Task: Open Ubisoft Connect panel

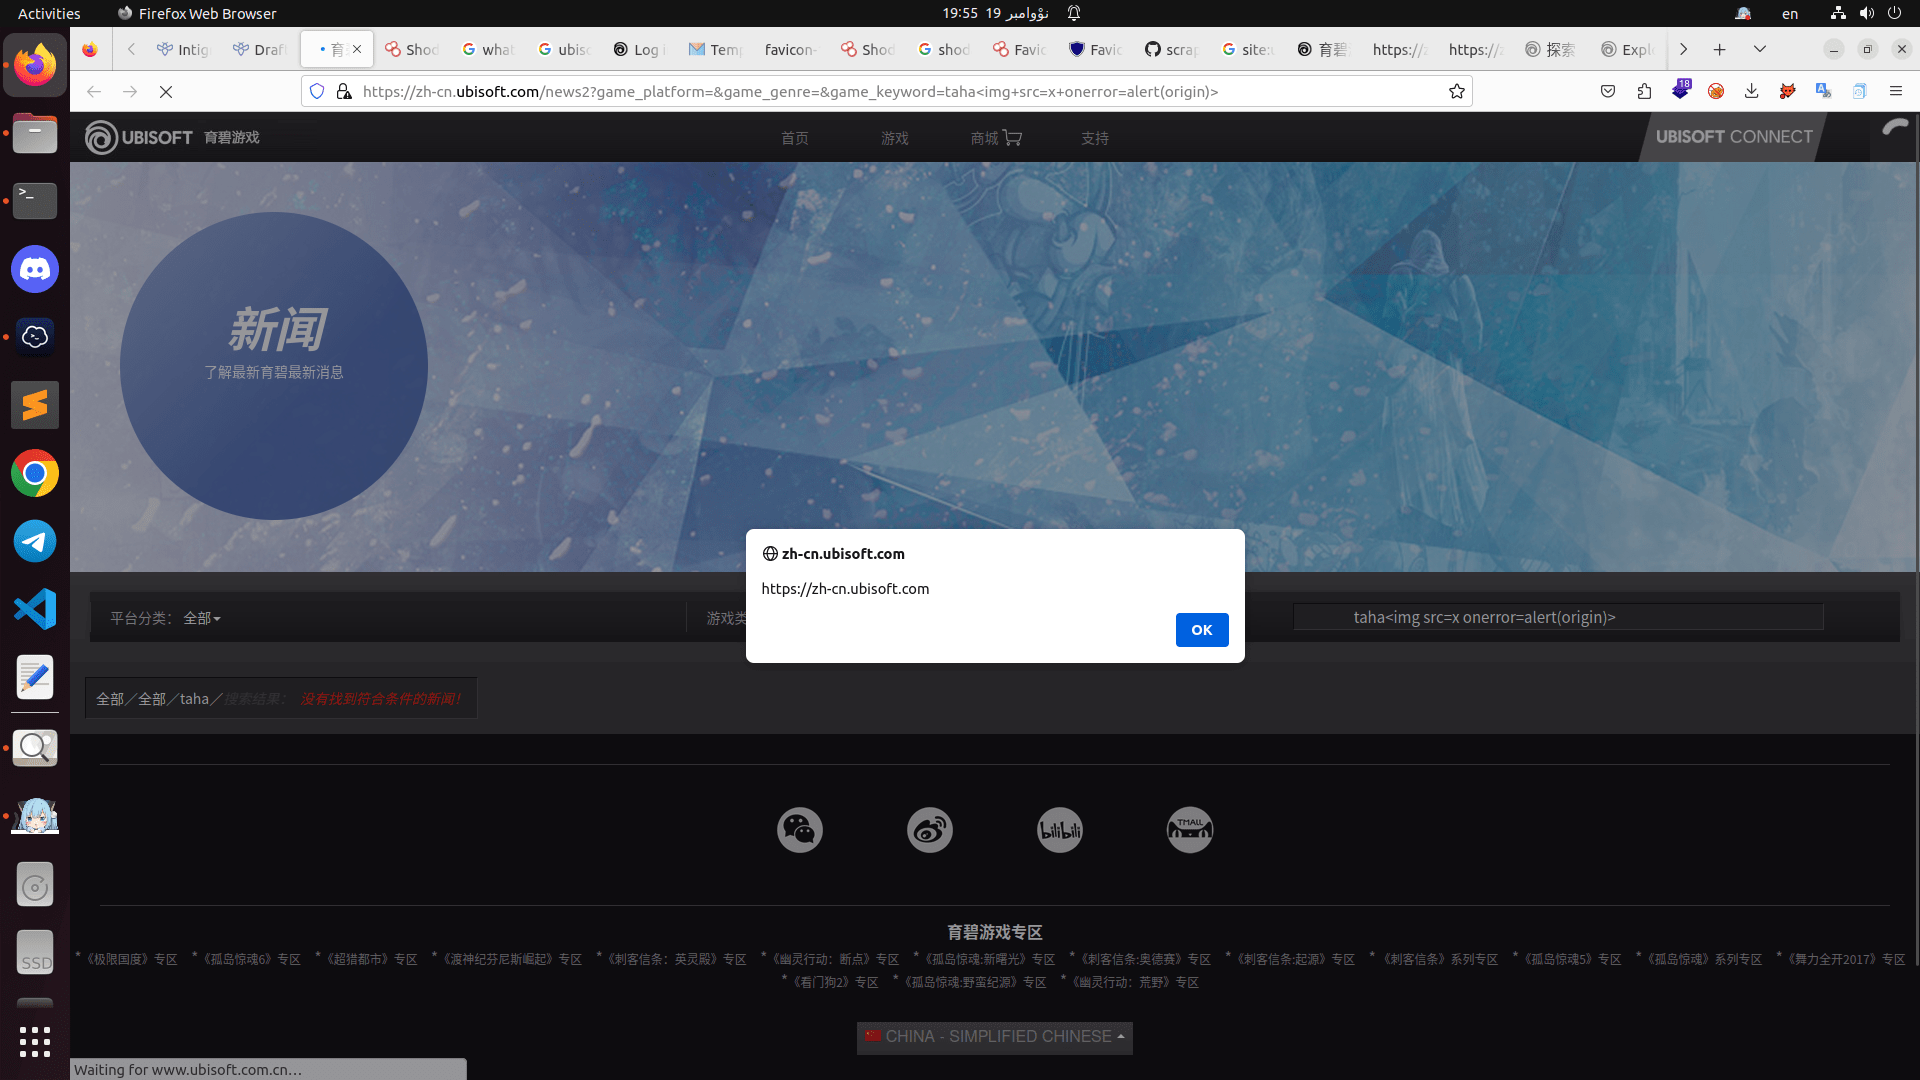Action: coord(1734,137)
